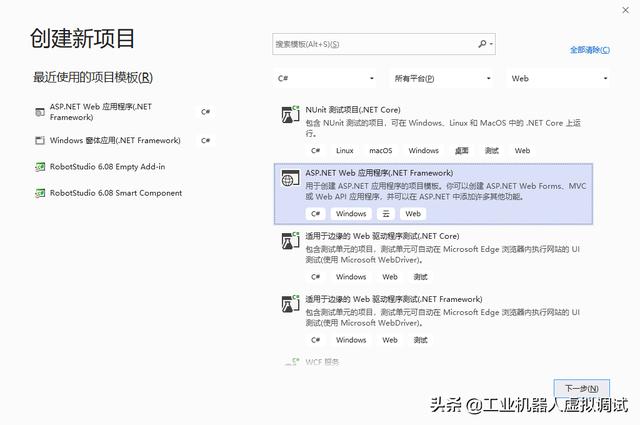The width and height of the screenshot is (640, 425).
Task: Click the Web driver test (.NET Core) icon
Action: (290, 241)
